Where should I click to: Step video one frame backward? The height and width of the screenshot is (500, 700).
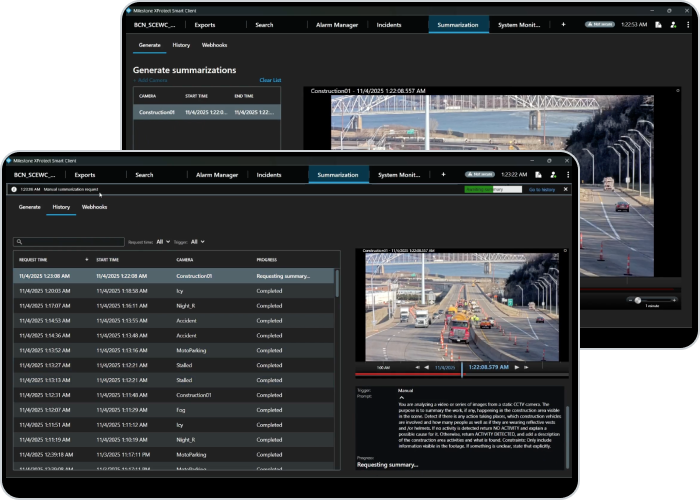426,368
